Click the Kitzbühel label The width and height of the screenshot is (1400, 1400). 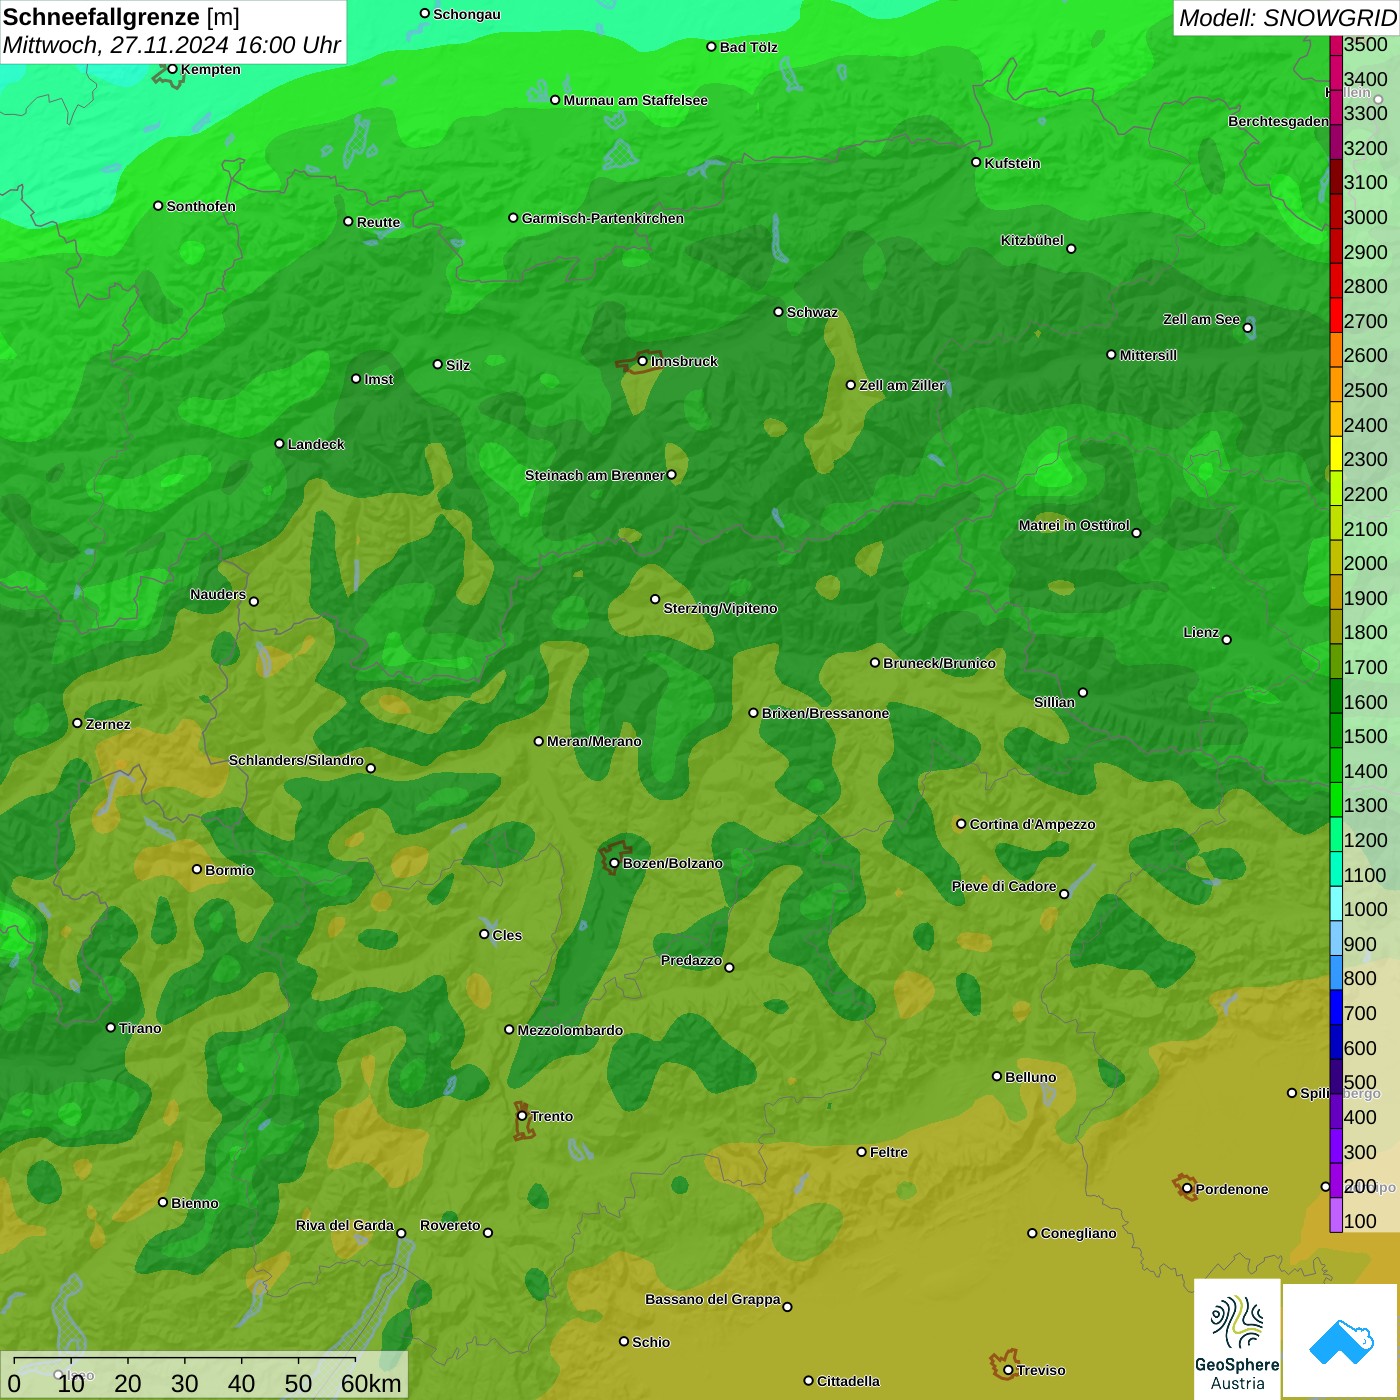point(1032,240)
